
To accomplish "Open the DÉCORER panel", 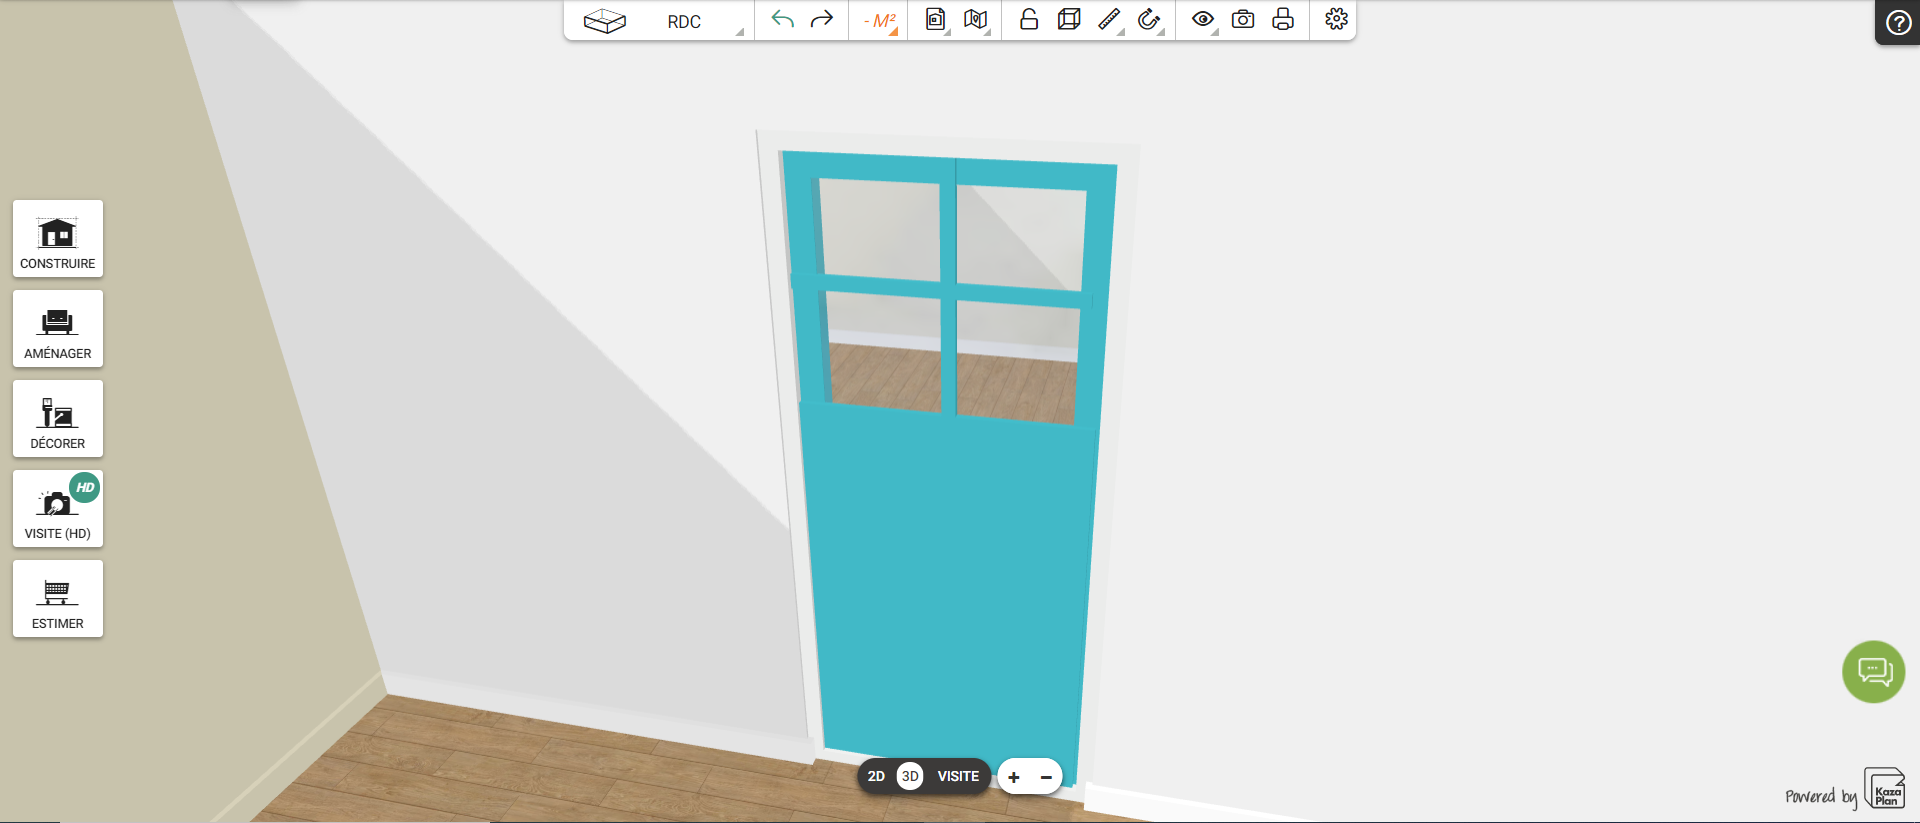I will 58,419.
